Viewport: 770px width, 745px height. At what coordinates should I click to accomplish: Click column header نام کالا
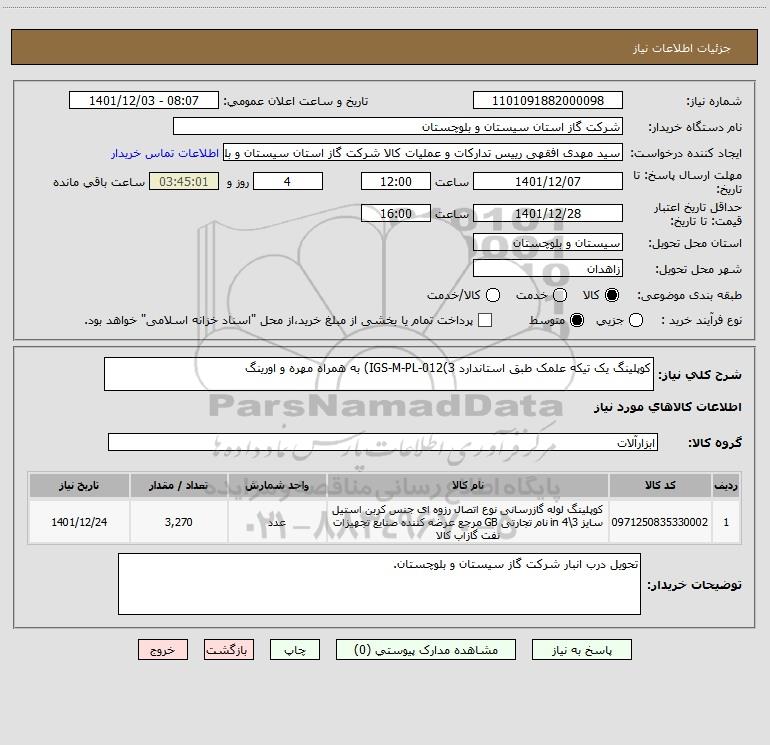468,485
